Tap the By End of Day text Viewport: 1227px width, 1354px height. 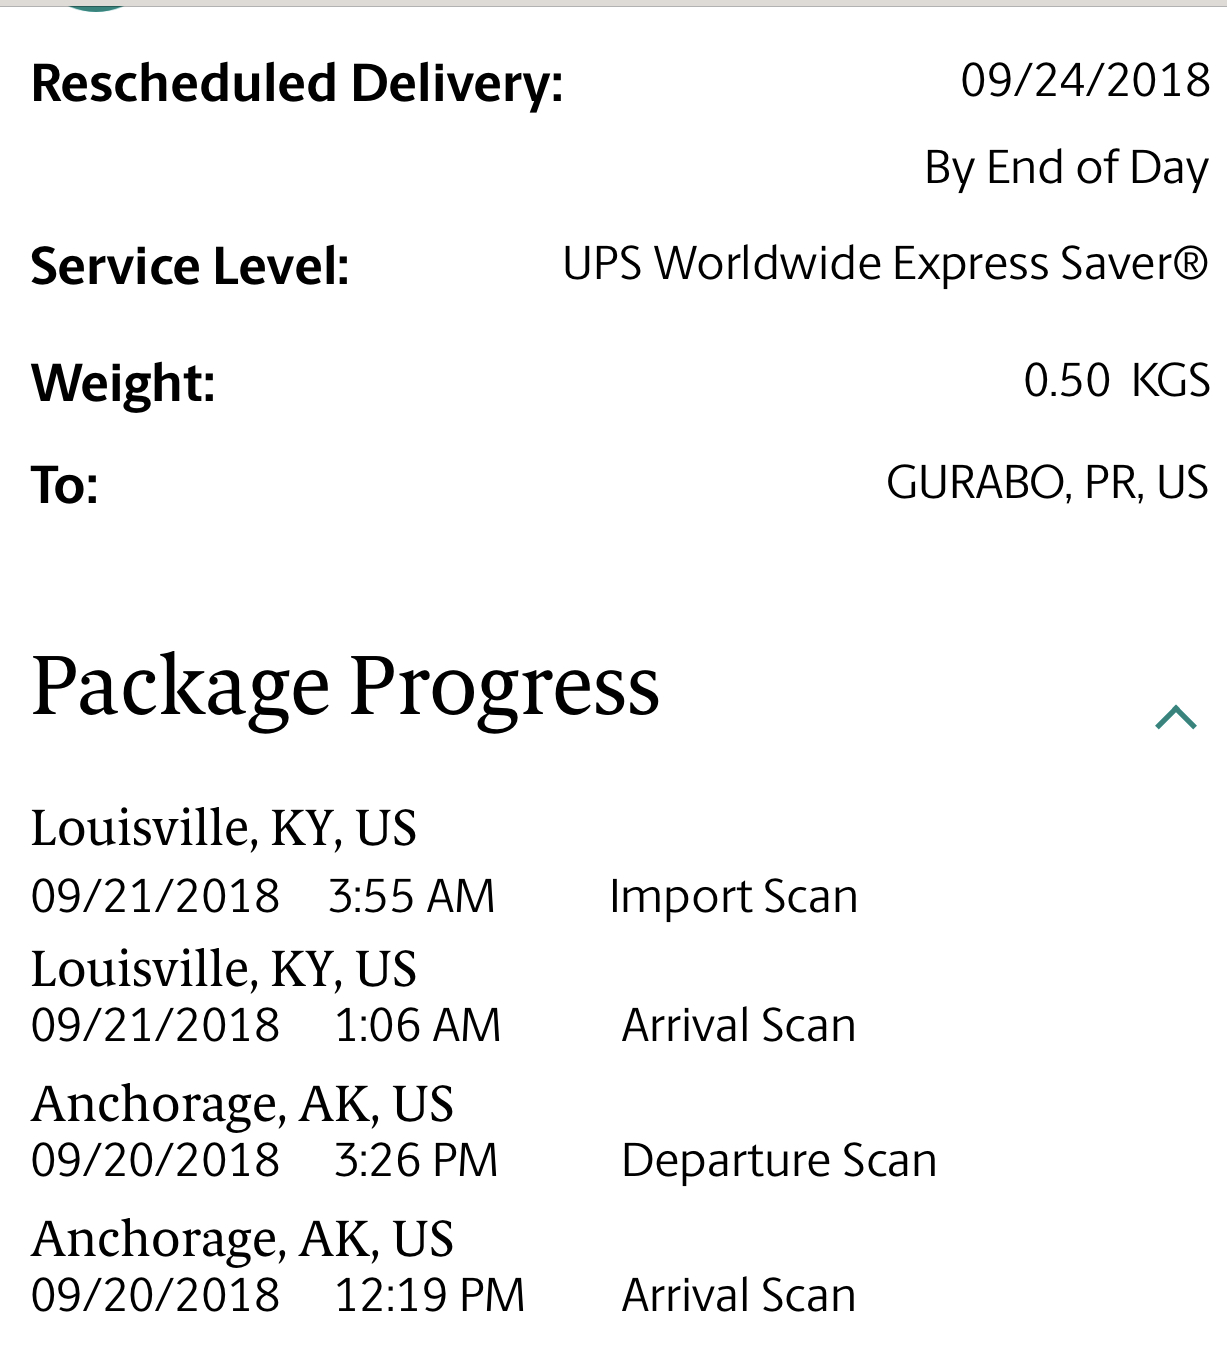coord(1066,168)
